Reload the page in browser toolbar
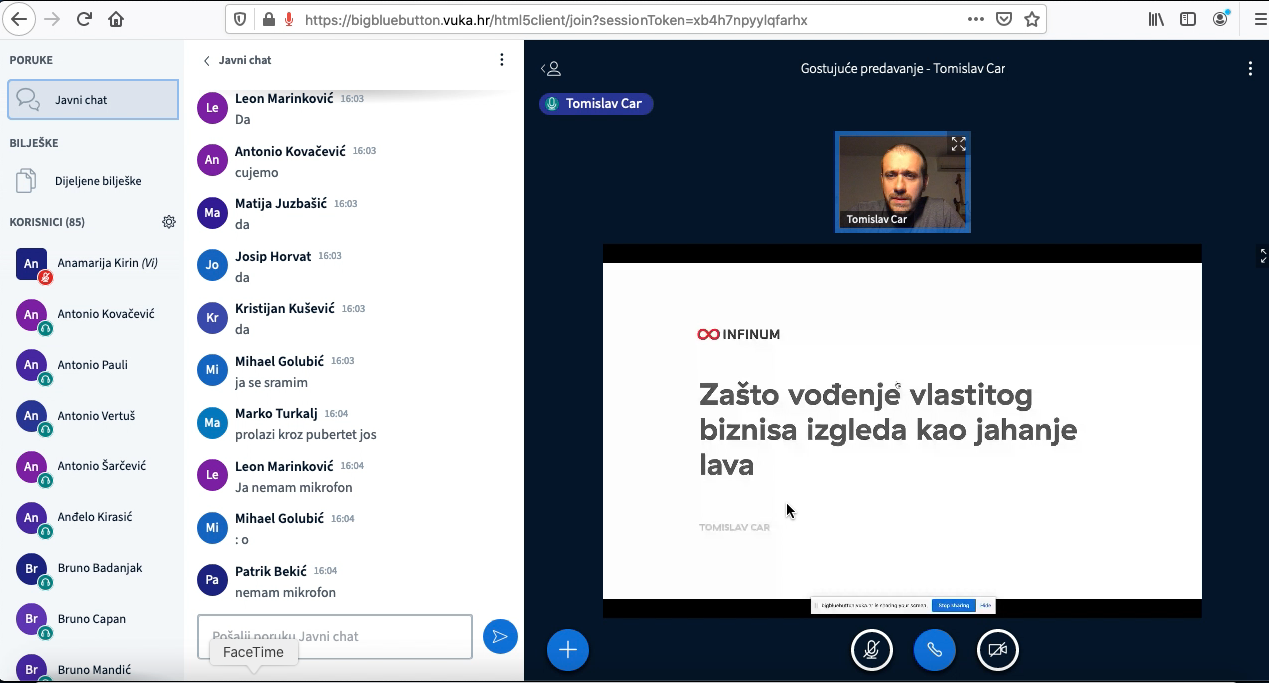Image resolution: width=1269 pixels, height=683 pixels. pos(84,19)
